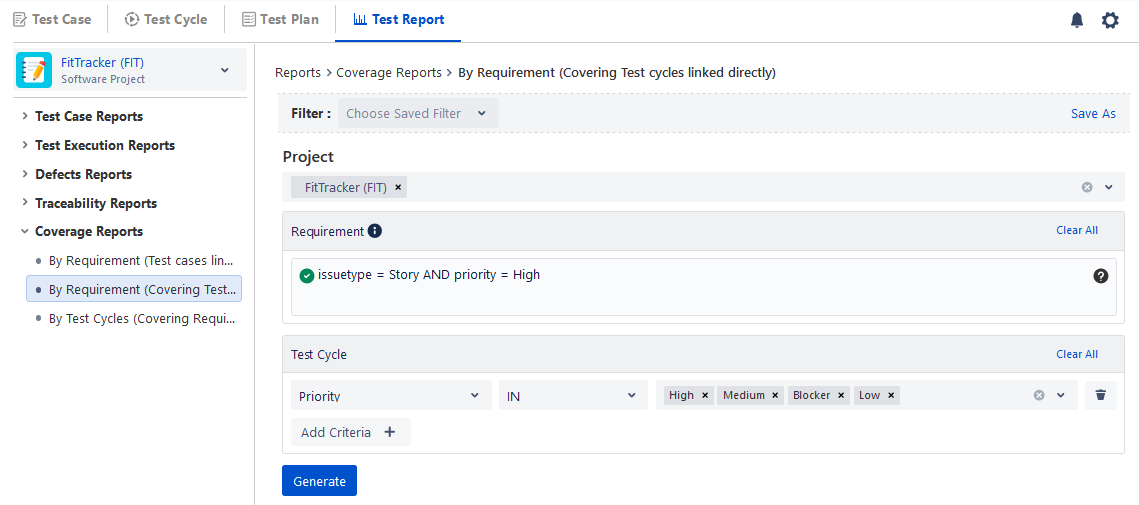Switch to the Test Plan tab
This screenshot has height=505, width=1139.
[x=280, y=20]
